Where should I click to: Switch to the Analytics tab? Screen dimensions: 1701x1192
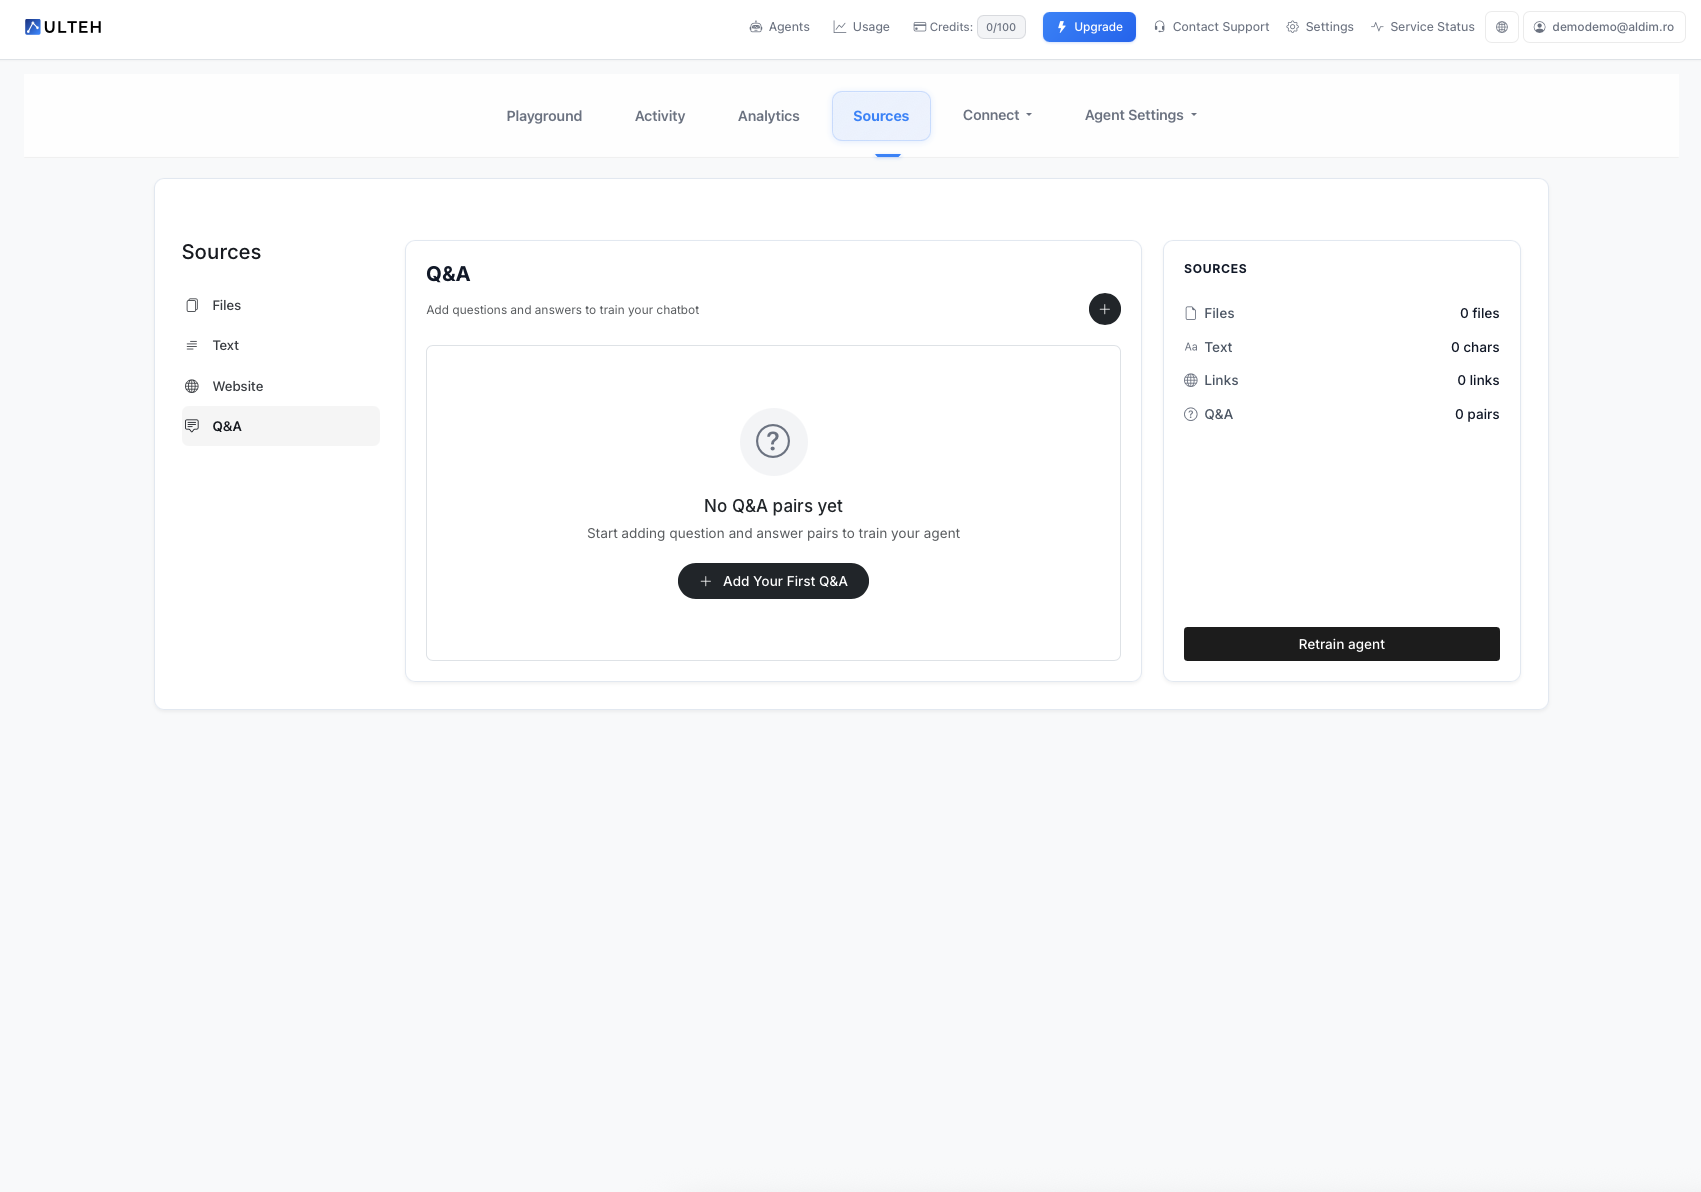(768, 116)
